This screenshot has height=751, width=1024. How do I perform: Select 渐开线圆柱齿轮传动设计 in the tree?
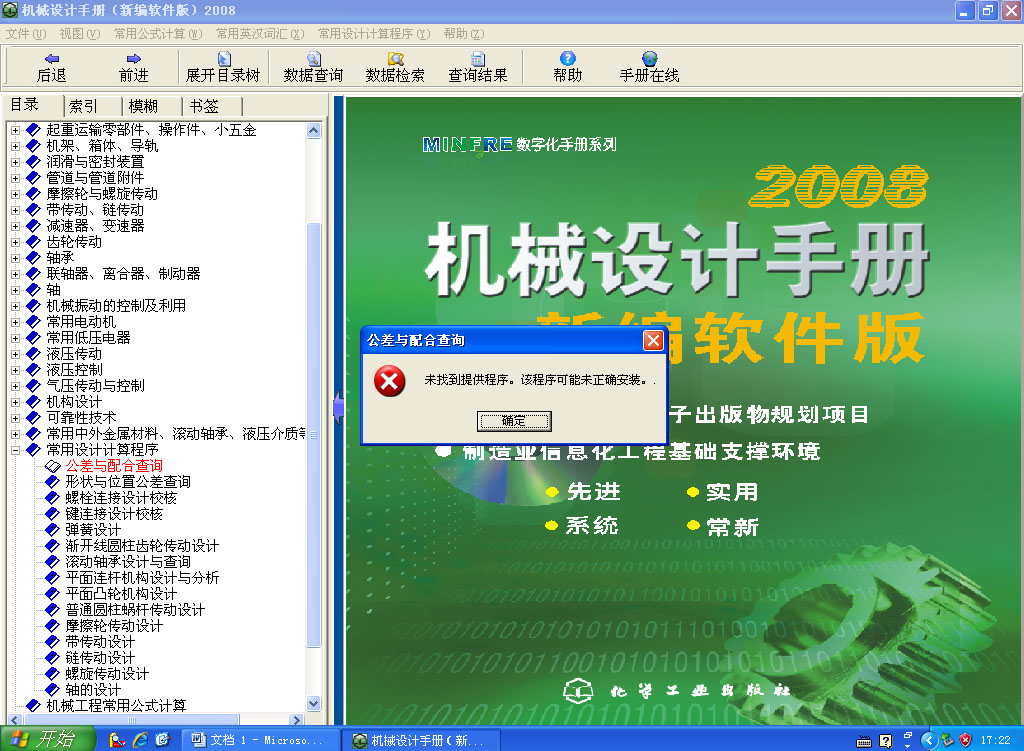click(x=142, y=546)
